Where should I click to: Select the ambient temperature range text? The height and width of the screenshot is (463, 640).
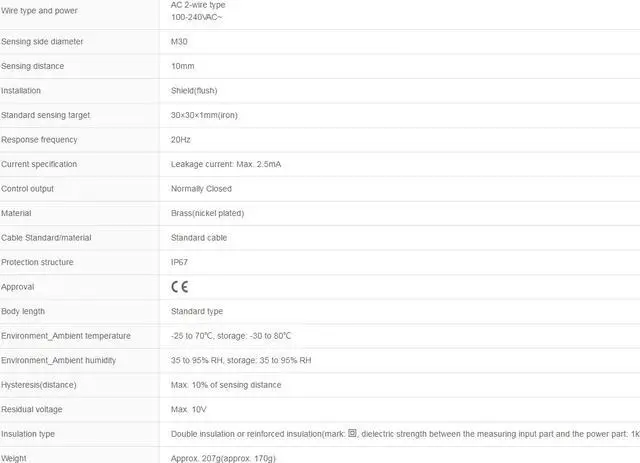pos(231,336)
